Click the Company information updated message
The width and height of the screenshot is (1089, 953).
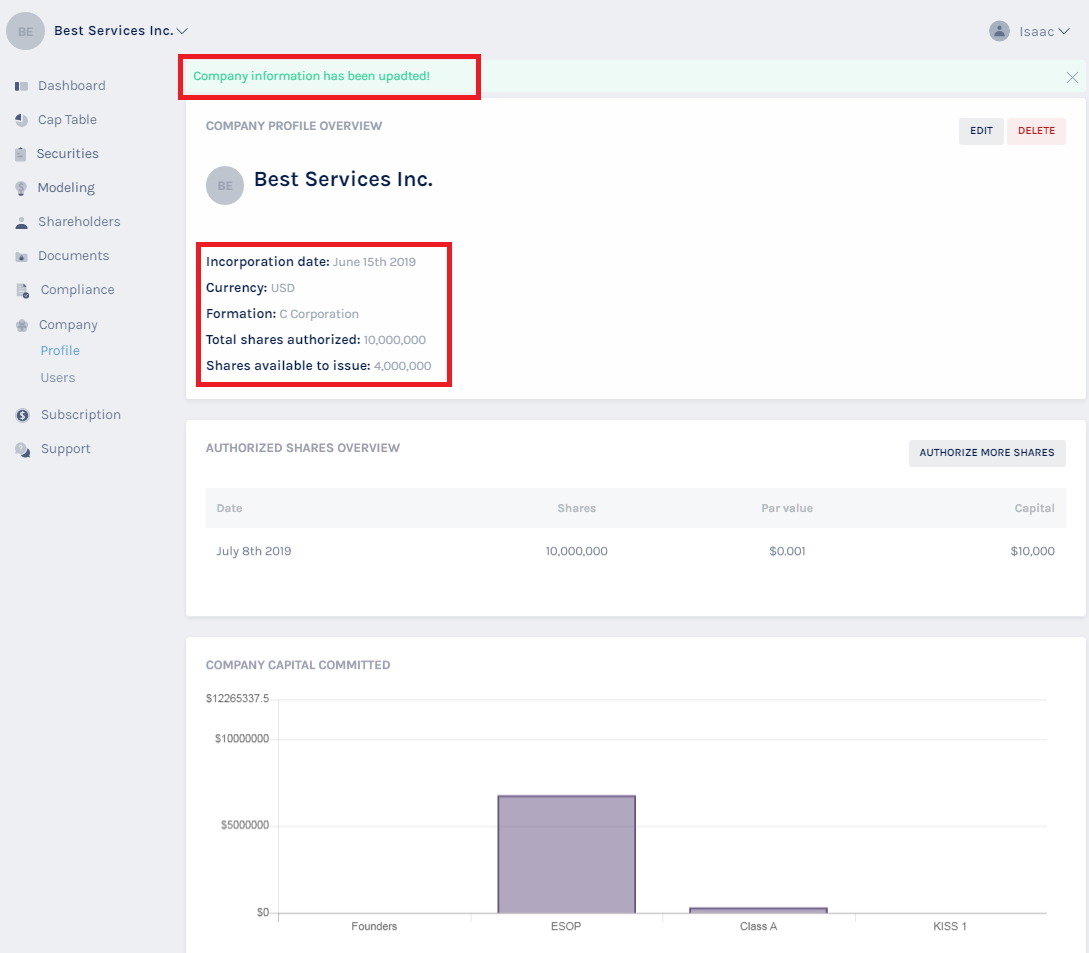[x=311, y=76]
